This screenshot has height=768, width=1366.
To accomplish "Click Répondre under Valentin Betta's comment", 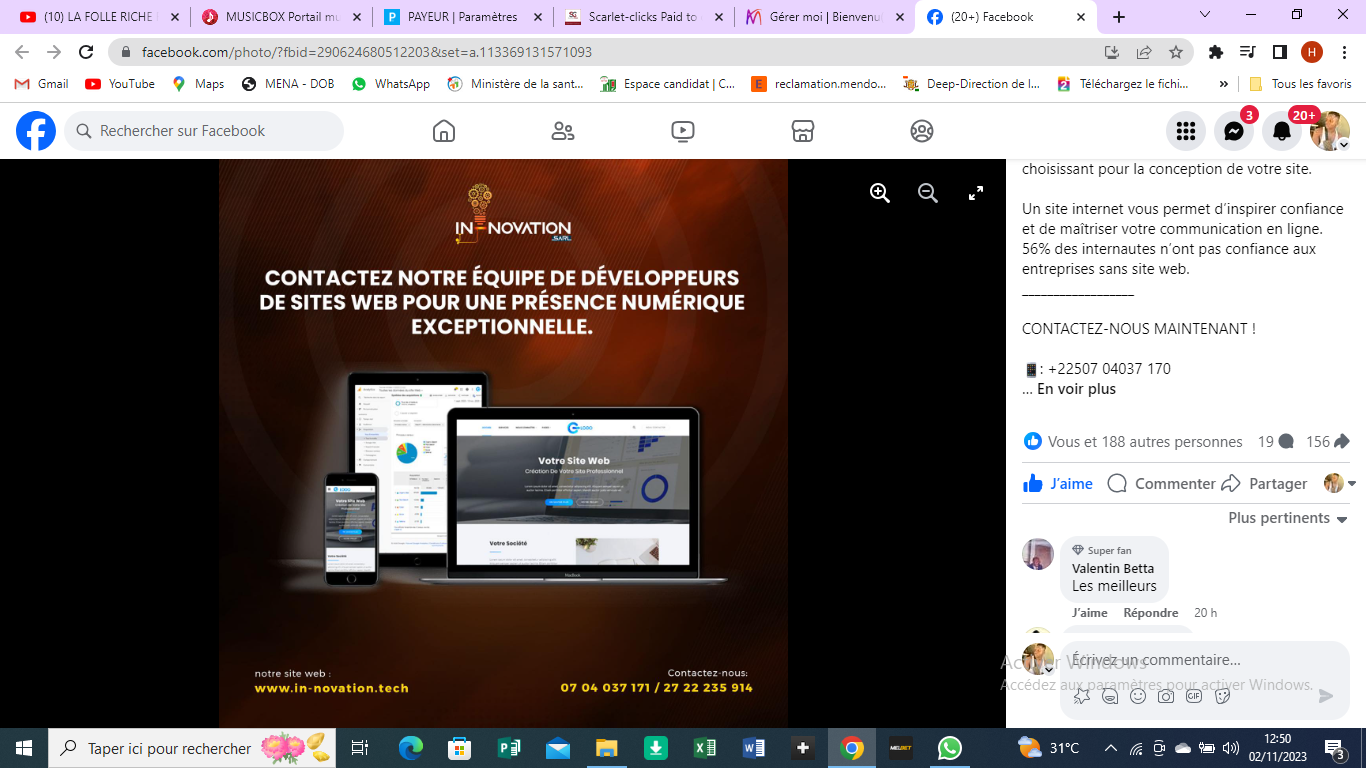I will pyautogui.click(x=1150, y=613).
